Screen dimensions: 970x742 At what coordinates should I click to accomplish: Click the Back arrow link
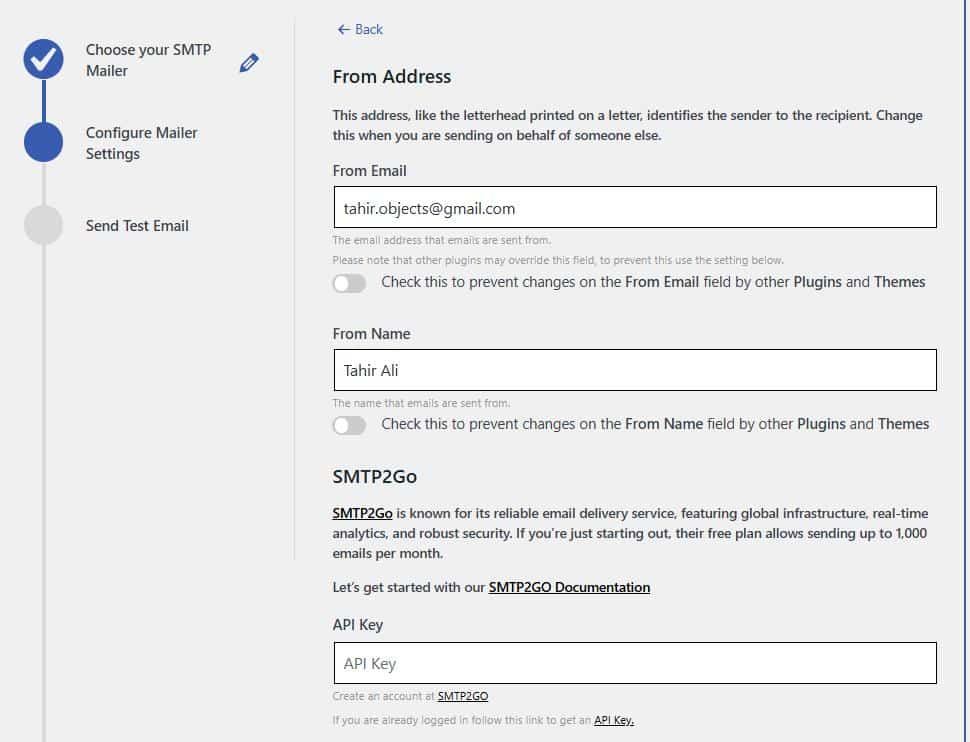(x=360, y=29)
